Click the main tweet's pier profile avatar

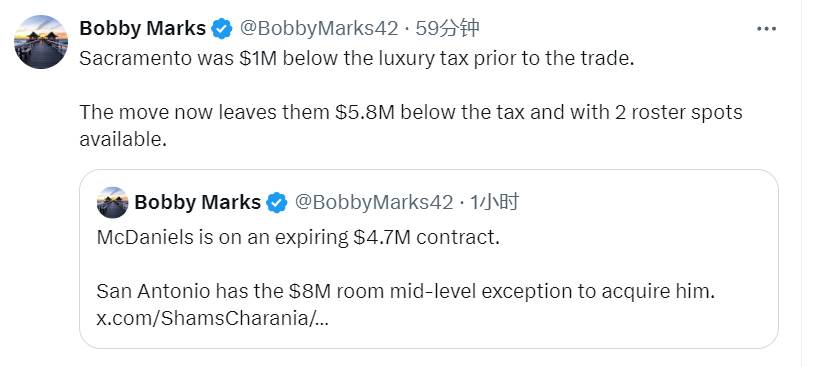(x=41, y=42)
